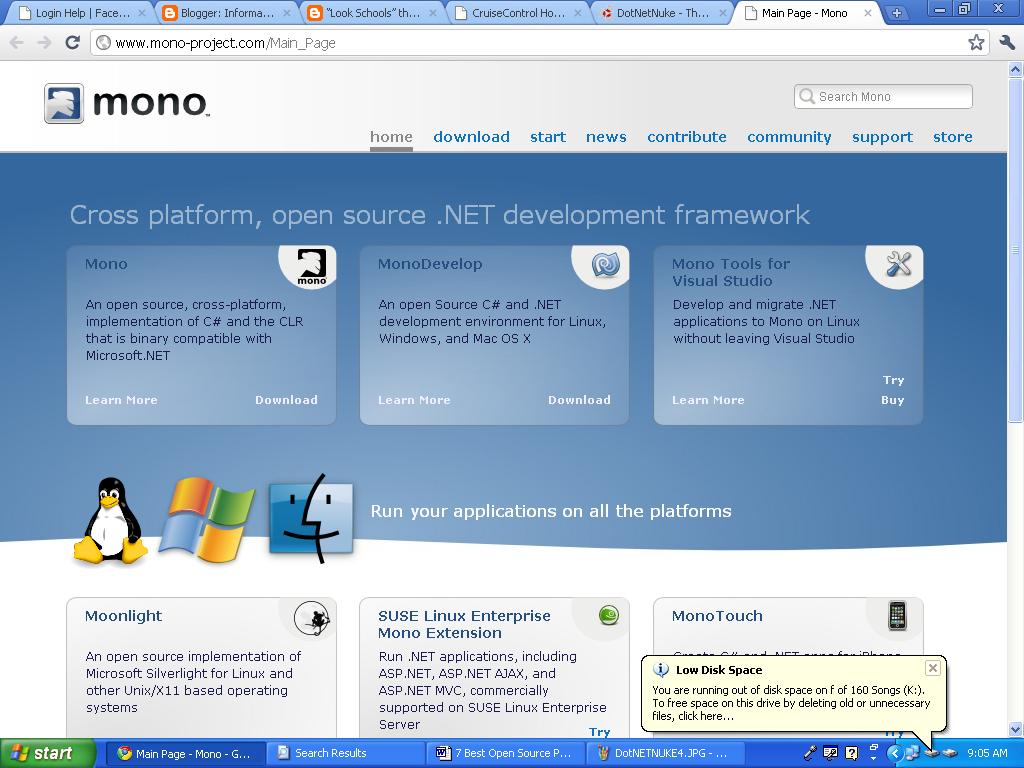The width and height of the screenshot is (1024, 768).
Task: Click the magnifier icon in Search Mono
Action: pos(807,97)
